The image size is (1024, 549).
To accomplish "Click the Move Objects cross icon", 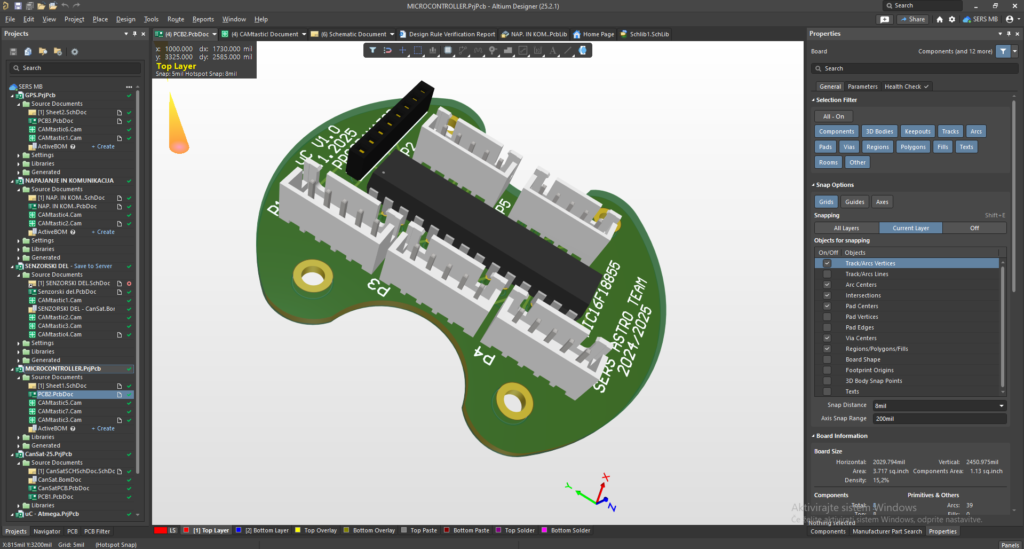I will 402,49.
